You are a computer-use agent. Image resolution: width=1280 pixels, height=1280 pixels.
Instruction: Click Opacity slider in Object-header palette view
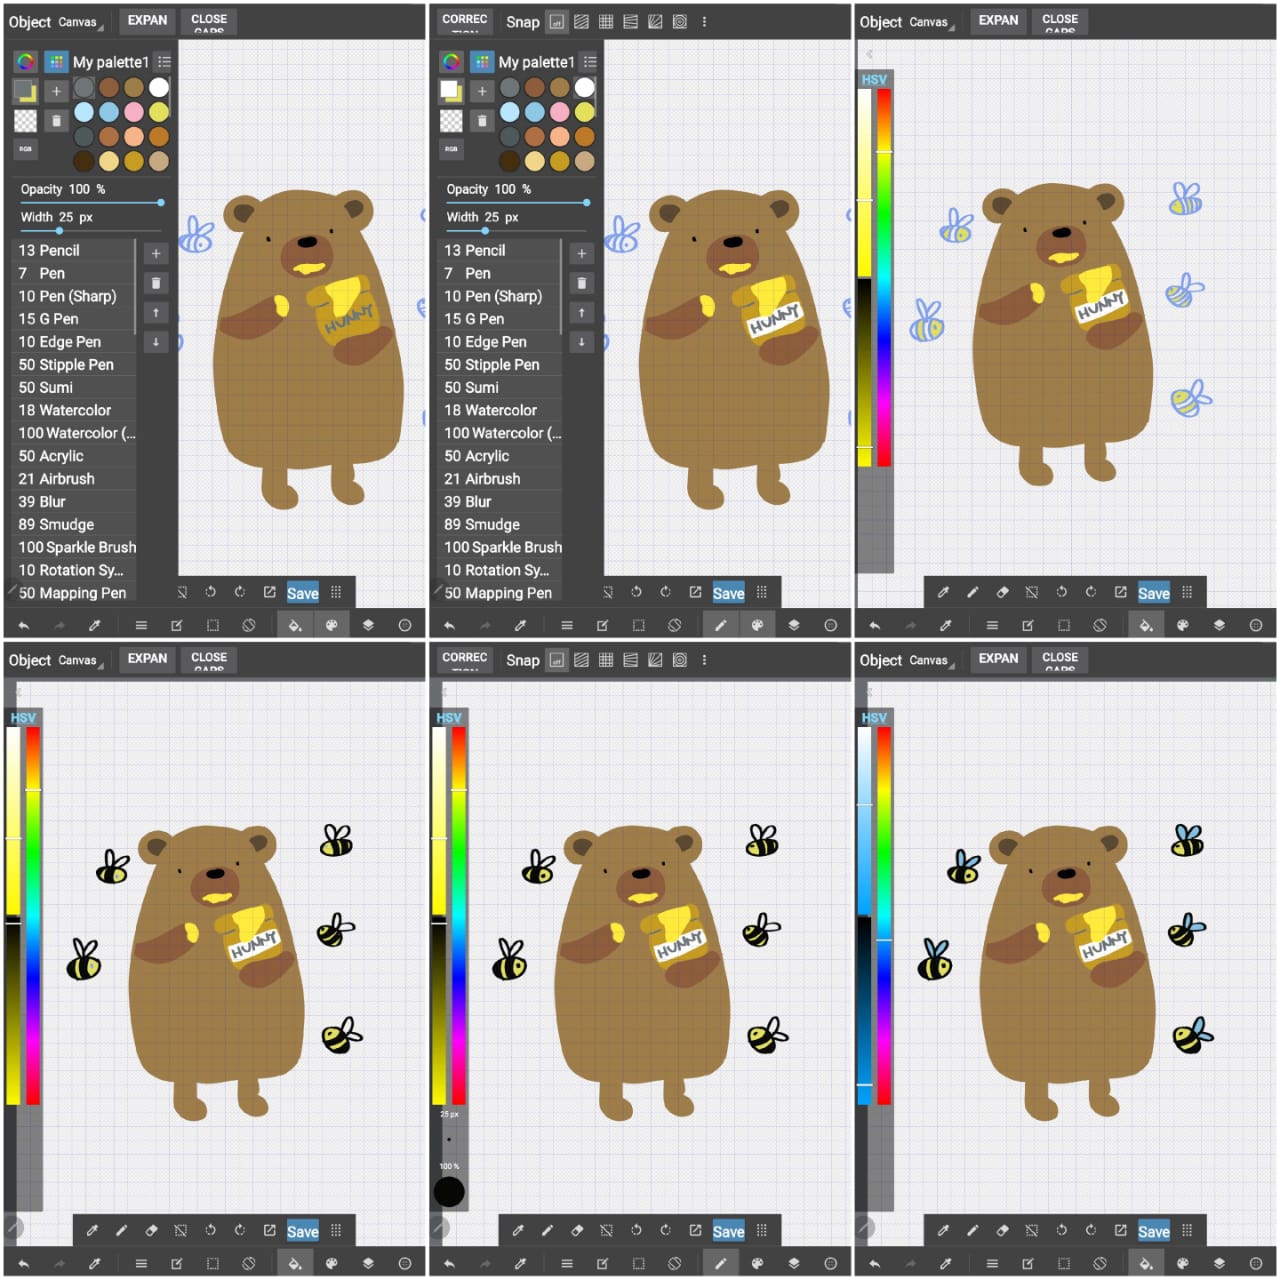point(90,202)
